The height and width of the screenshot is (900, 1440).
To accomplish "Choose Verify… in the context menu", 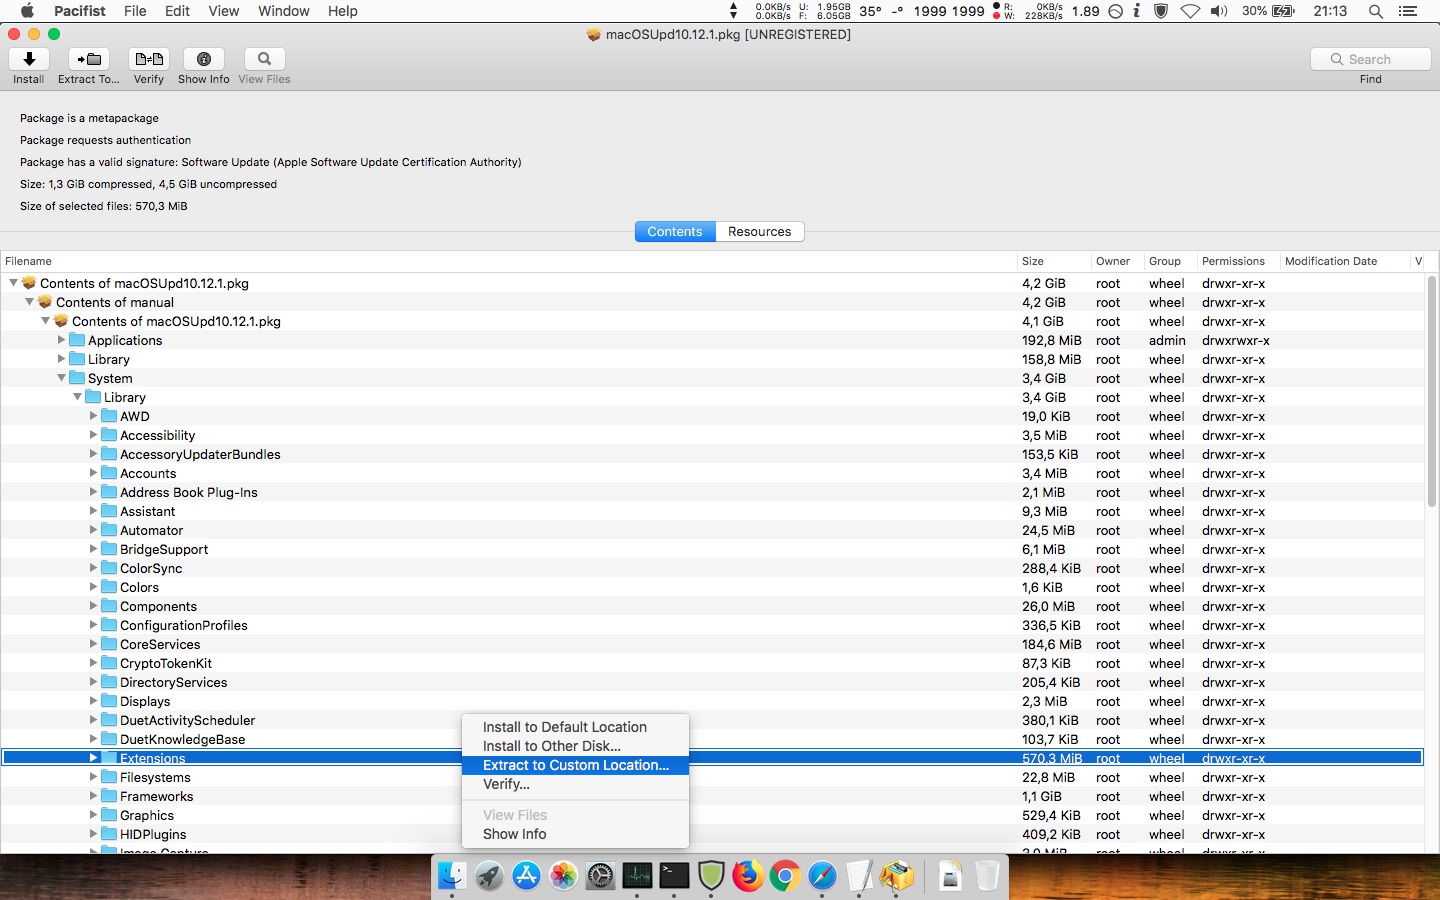I will pos(575,784).
